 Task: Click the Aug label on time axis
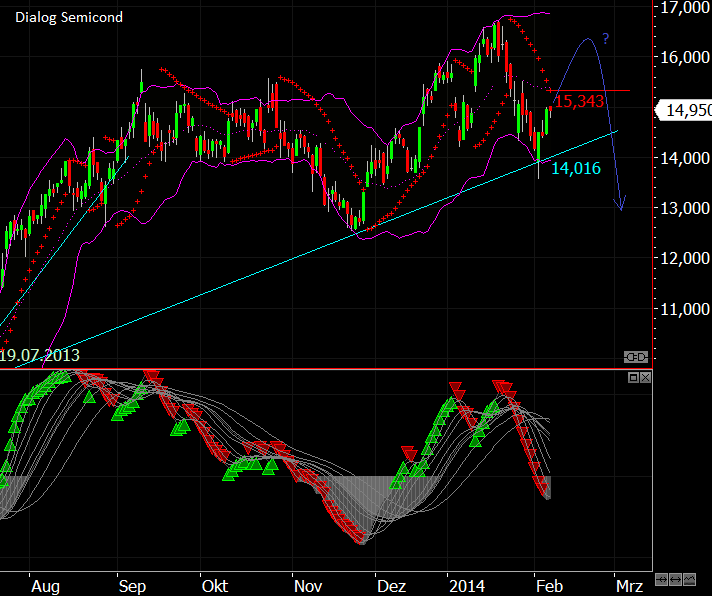click(x=45, y=586)
